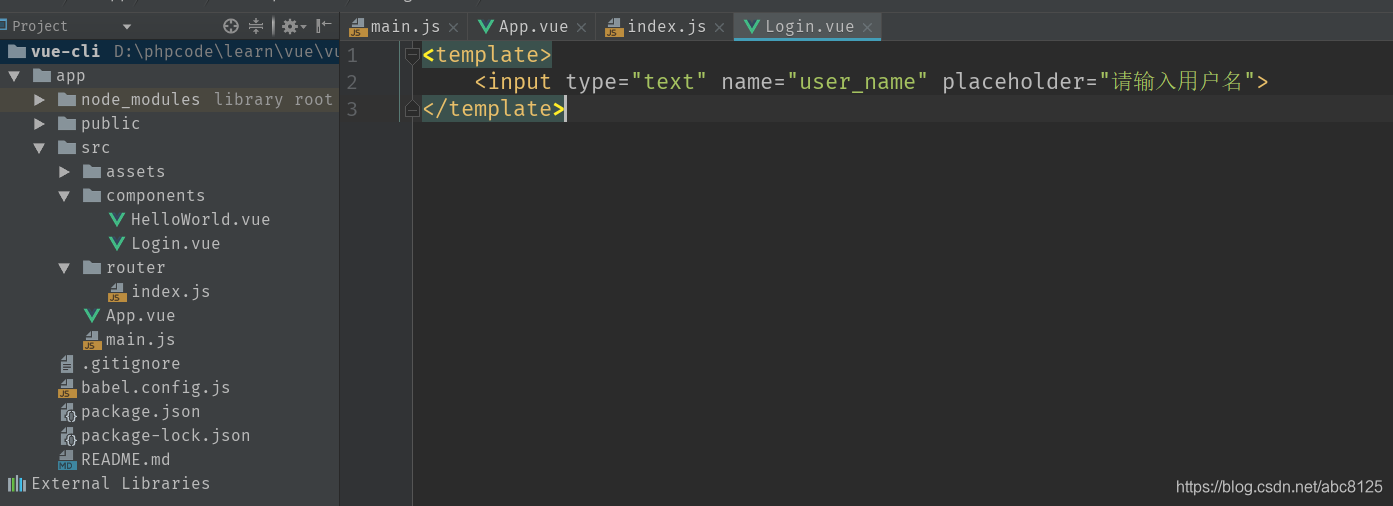This screenshot has height=506, width=1393.
Task: Click the JSON icon of package-lock.json
Action: (67, 435)
